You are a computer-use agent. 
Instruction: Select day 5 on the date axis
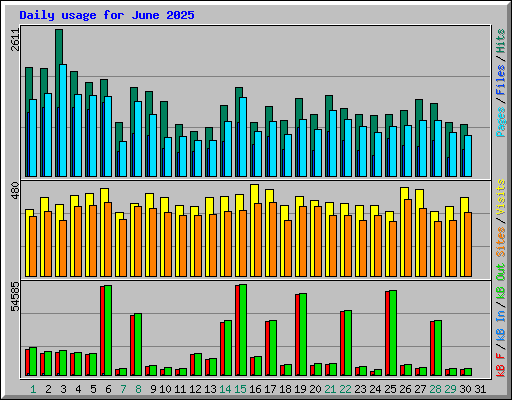(x=93, y=389)
